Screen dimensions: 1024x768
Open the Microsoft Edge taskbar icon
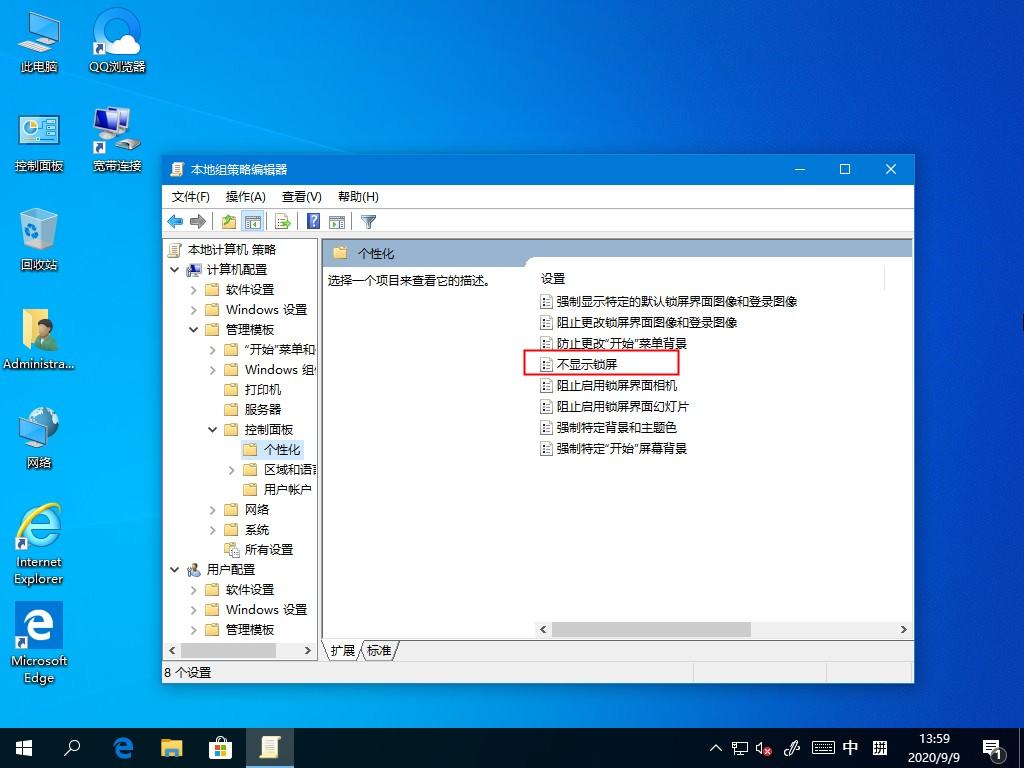pos(123,747)
